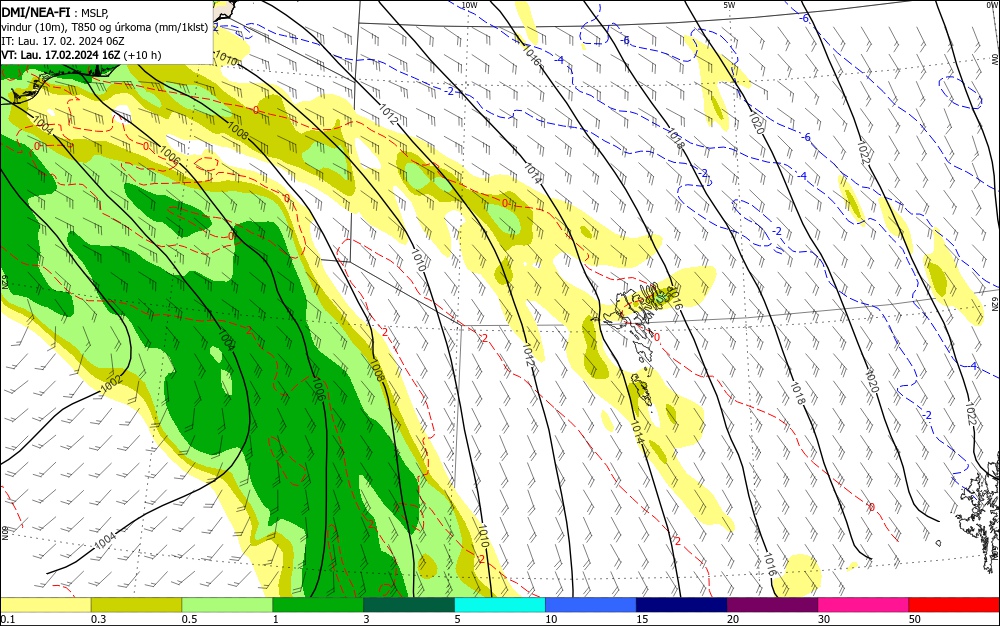Click the legend value "10"
1000x626 pixels.
(x=551, y=619)
